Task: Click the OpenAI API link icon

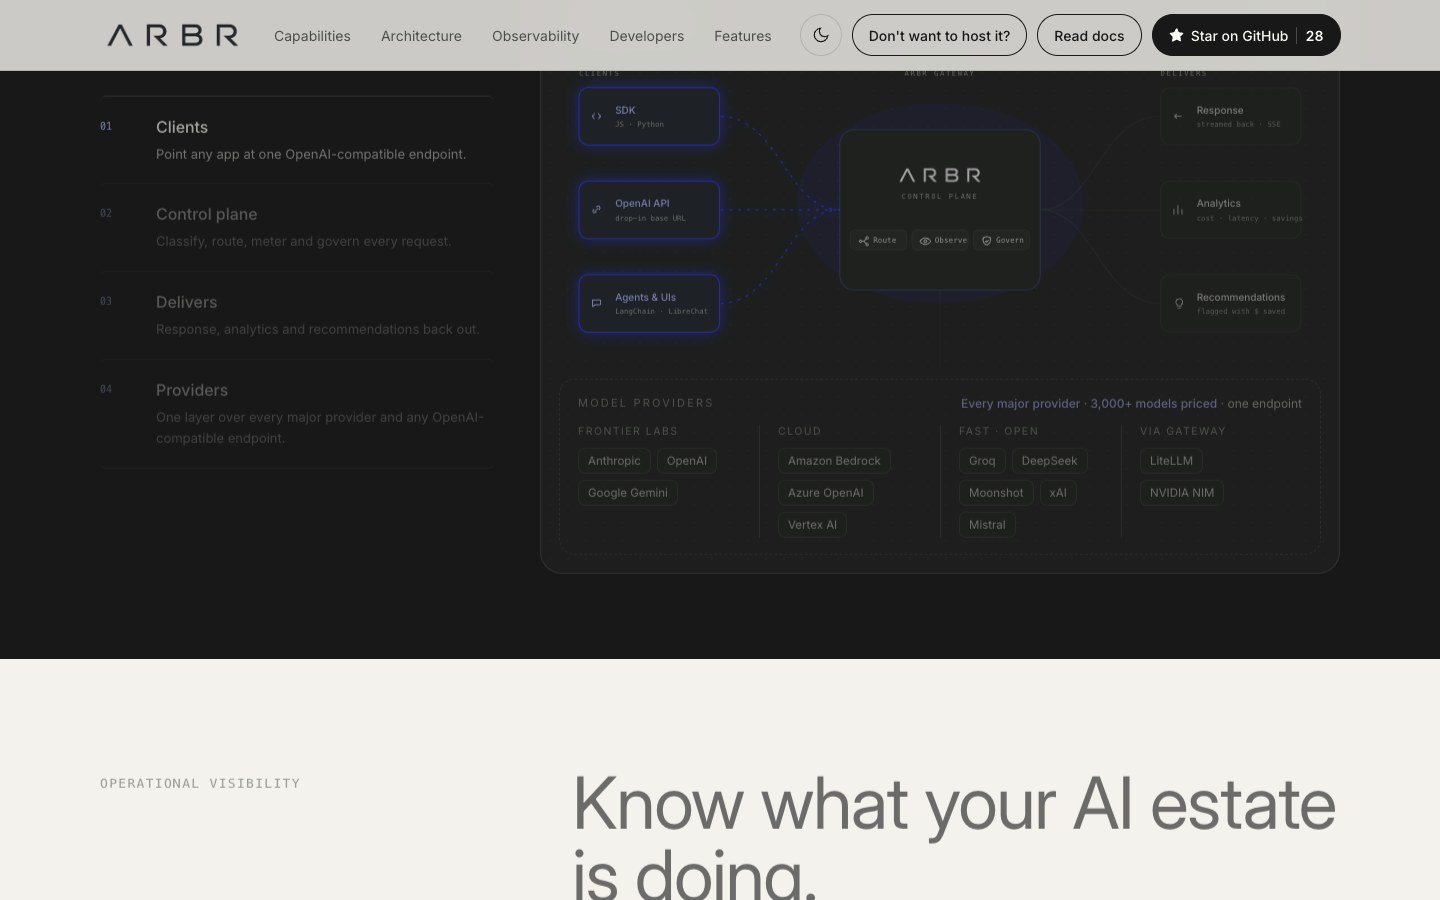Action: tap(597, 210)
